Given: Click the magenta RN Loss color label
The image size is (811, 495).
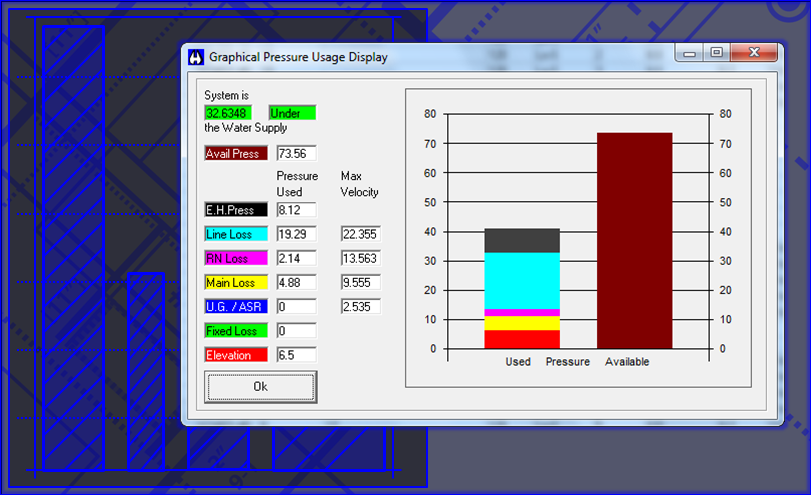Looking at the screenshot, I should (x=235, y=258).
